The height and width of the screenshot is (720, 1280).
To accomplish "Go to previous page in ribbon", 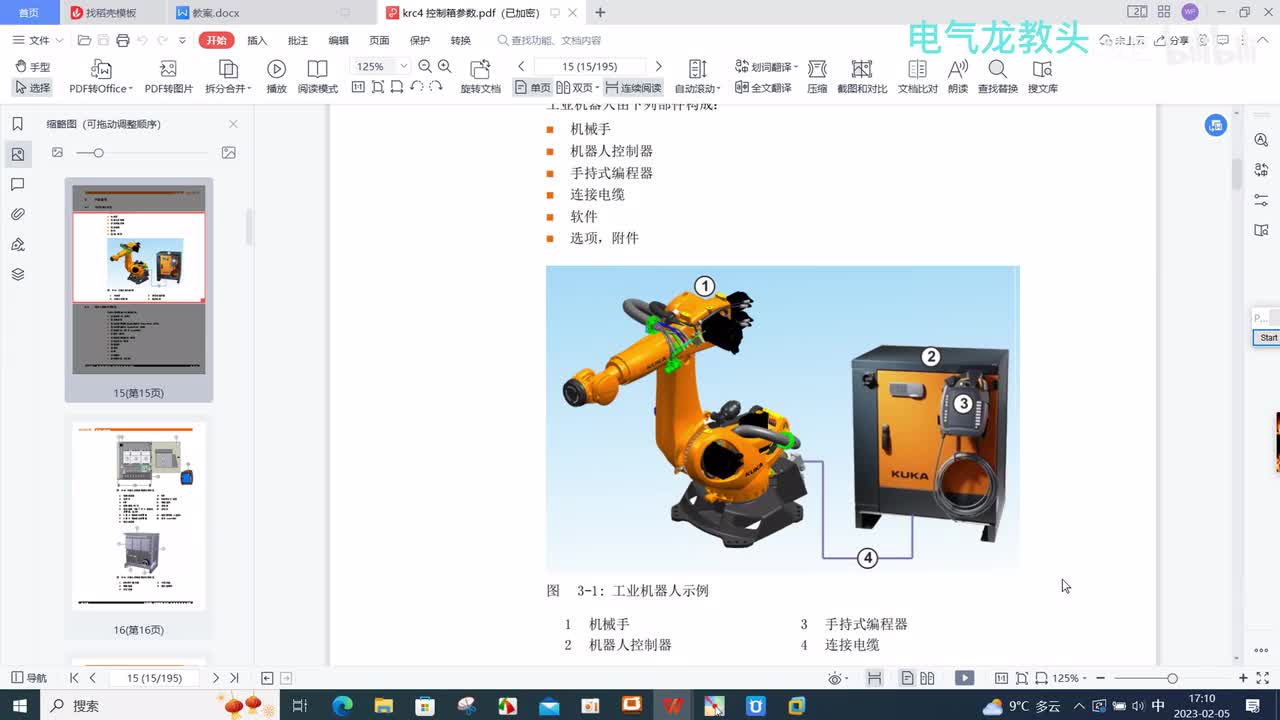I will coord(521,66).
